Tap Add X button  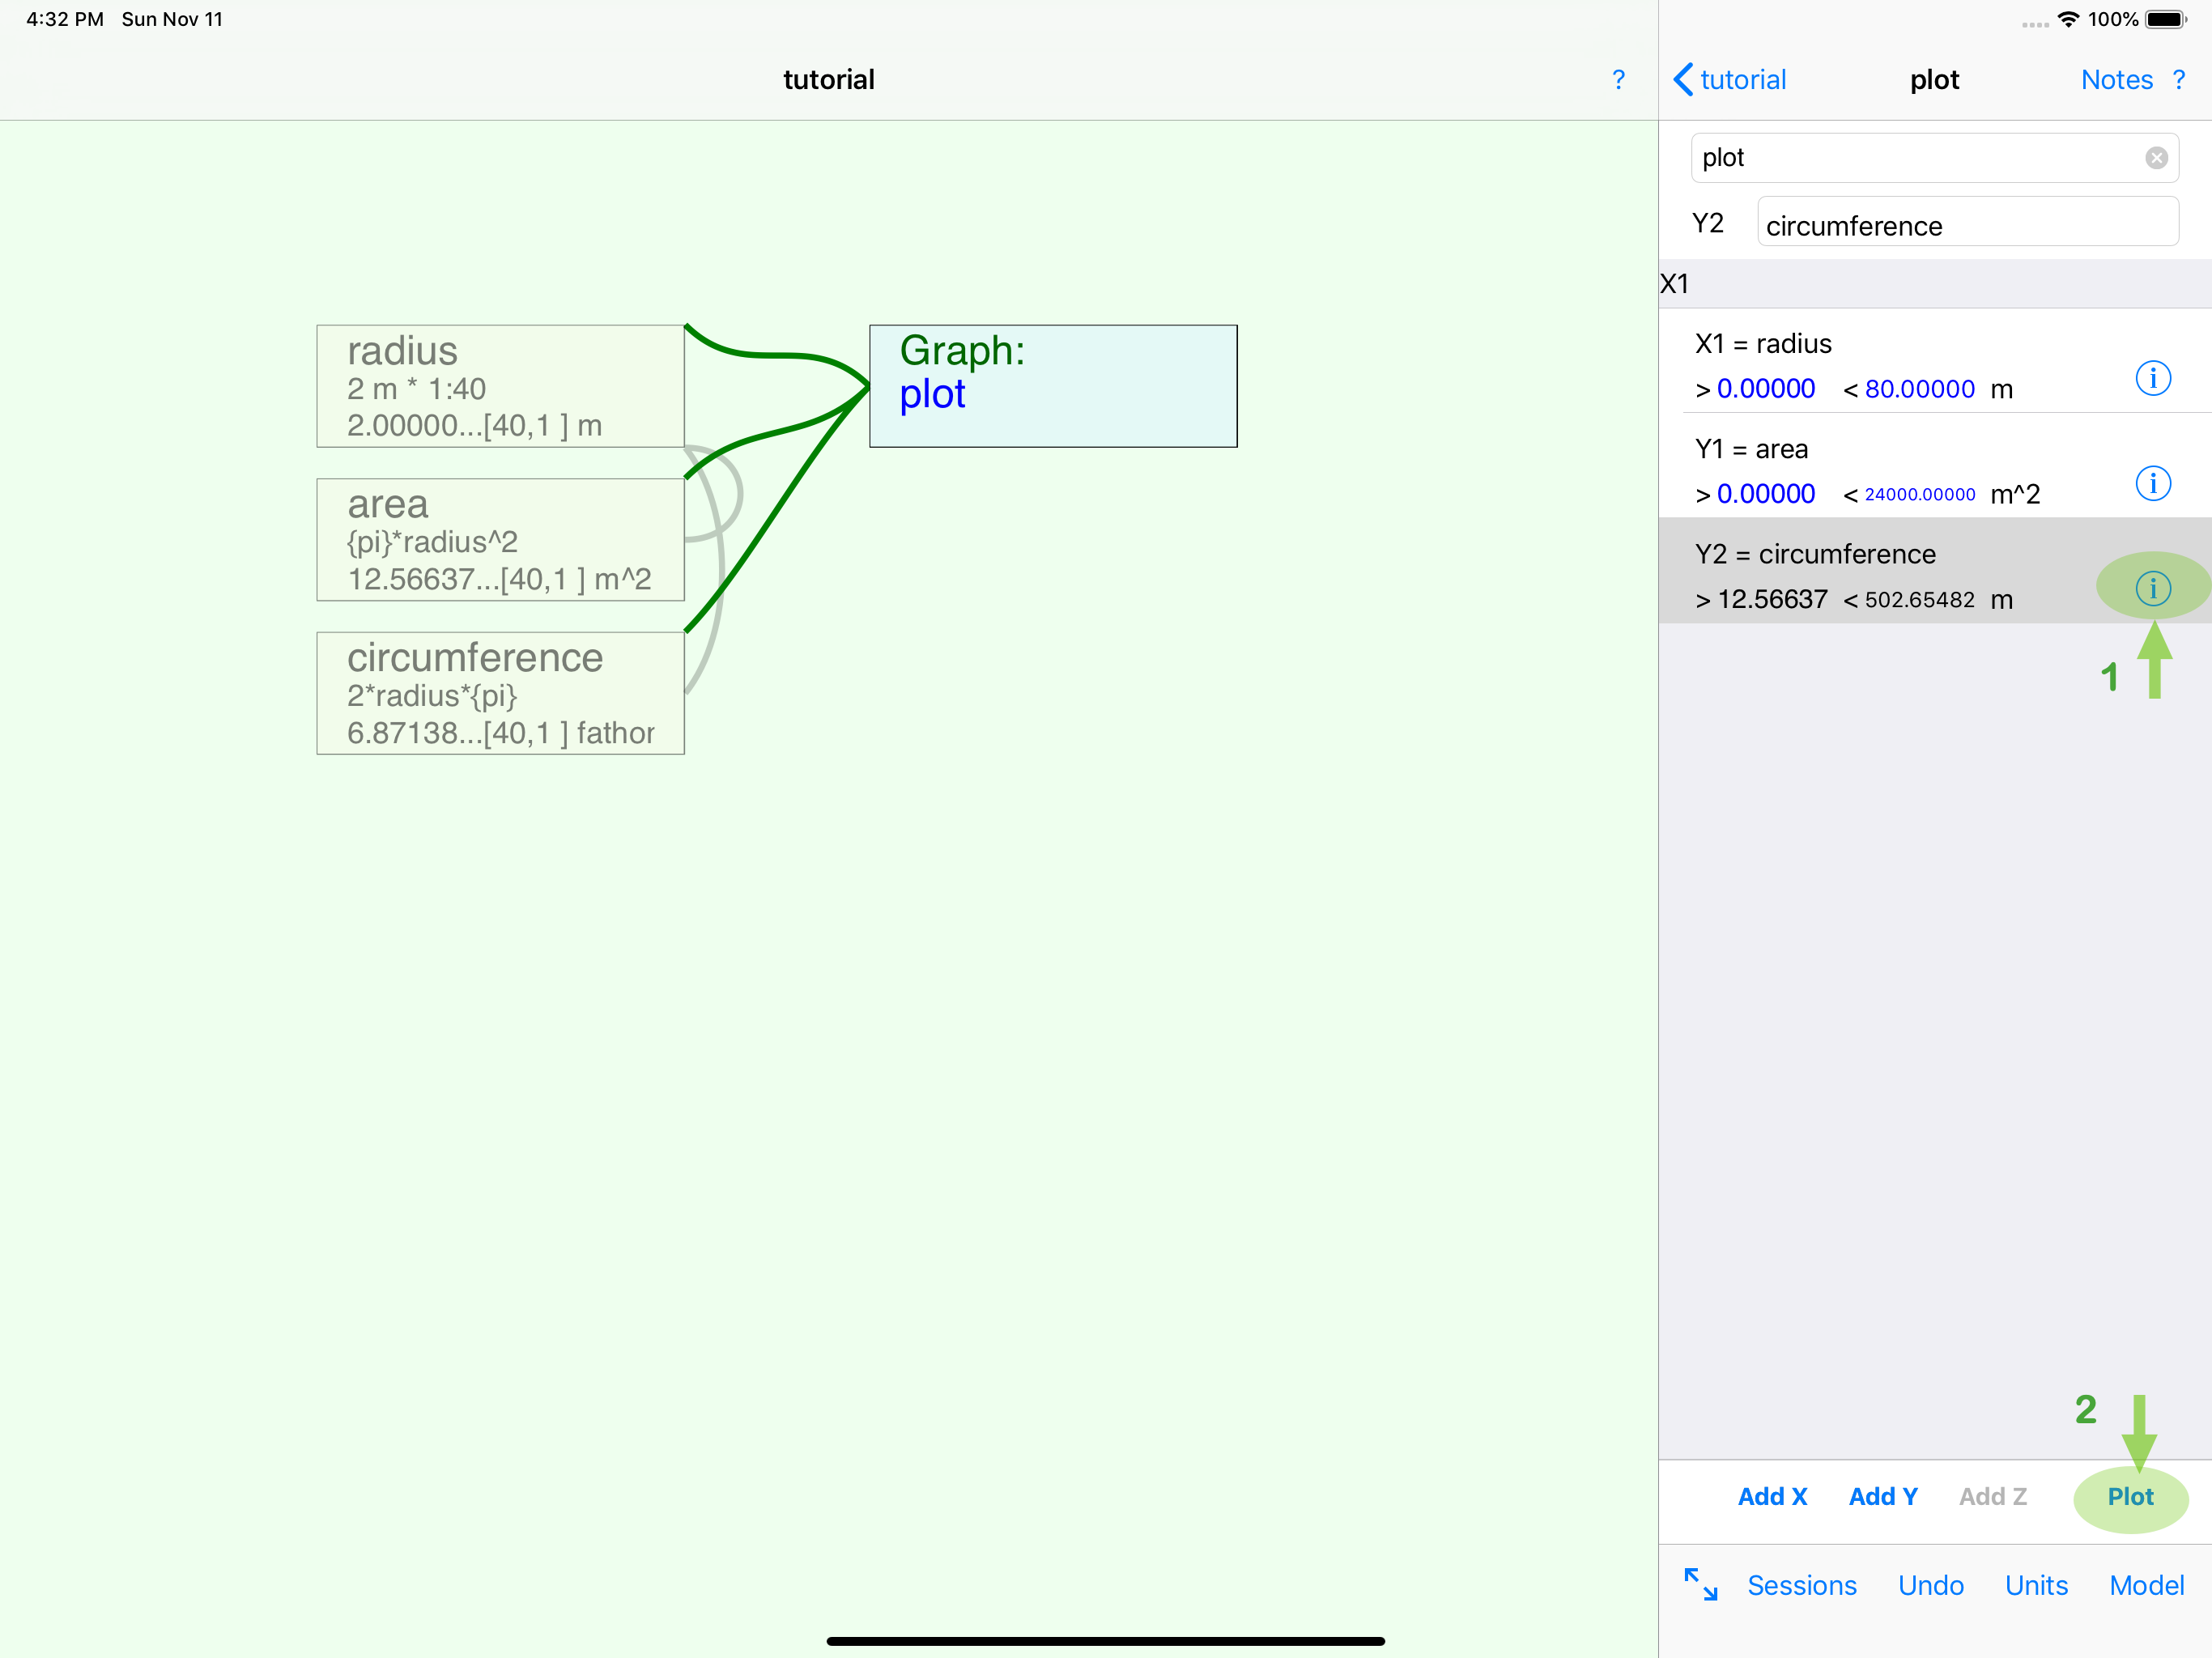click(1772, 1496)
